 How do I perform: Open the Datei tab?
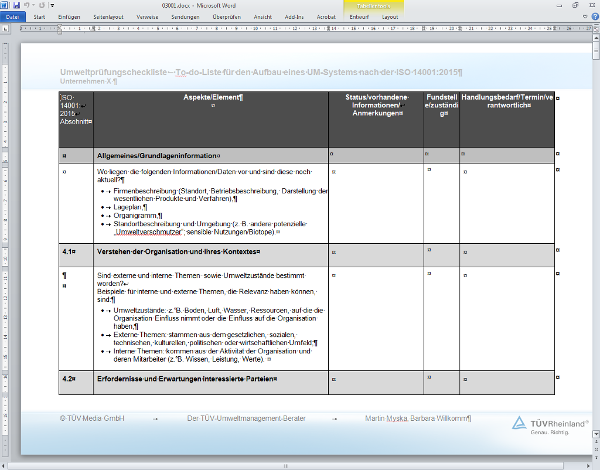(14, 18)
